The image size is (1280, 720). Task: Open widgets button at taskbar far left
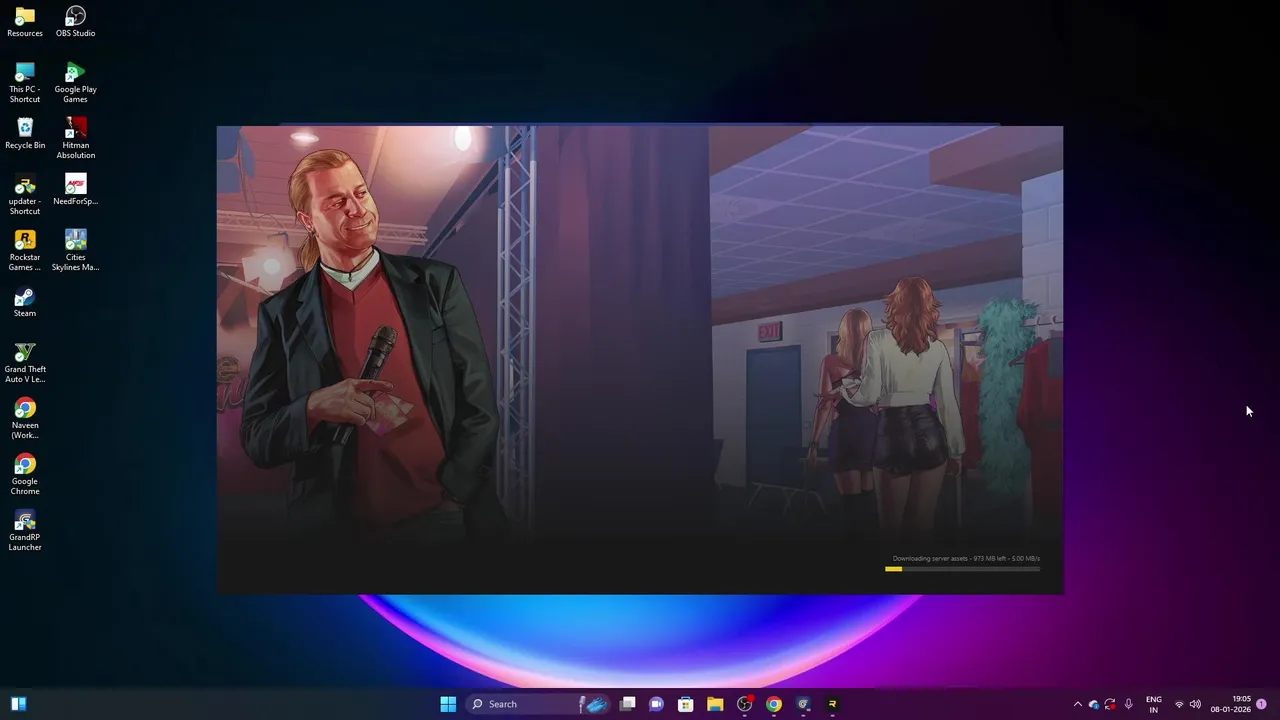click(x=18, y=704)
